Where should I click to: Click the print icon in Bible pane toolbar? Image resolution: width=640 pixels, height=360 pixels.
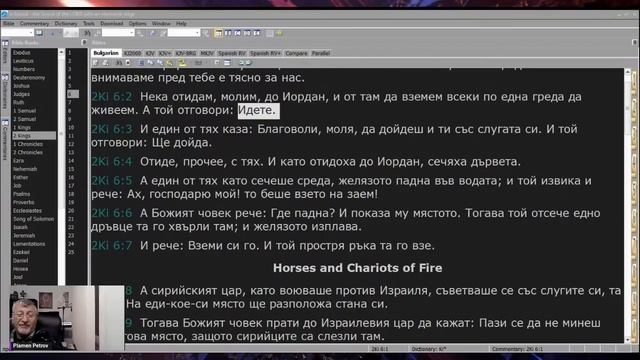tap(105, 63)
